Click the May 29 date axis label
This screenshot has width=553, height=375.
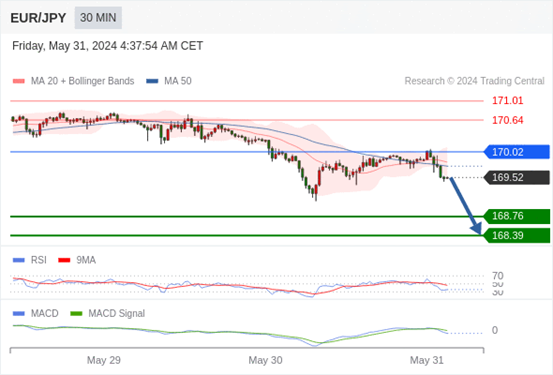pyautogui.click(x=104, y=360)
